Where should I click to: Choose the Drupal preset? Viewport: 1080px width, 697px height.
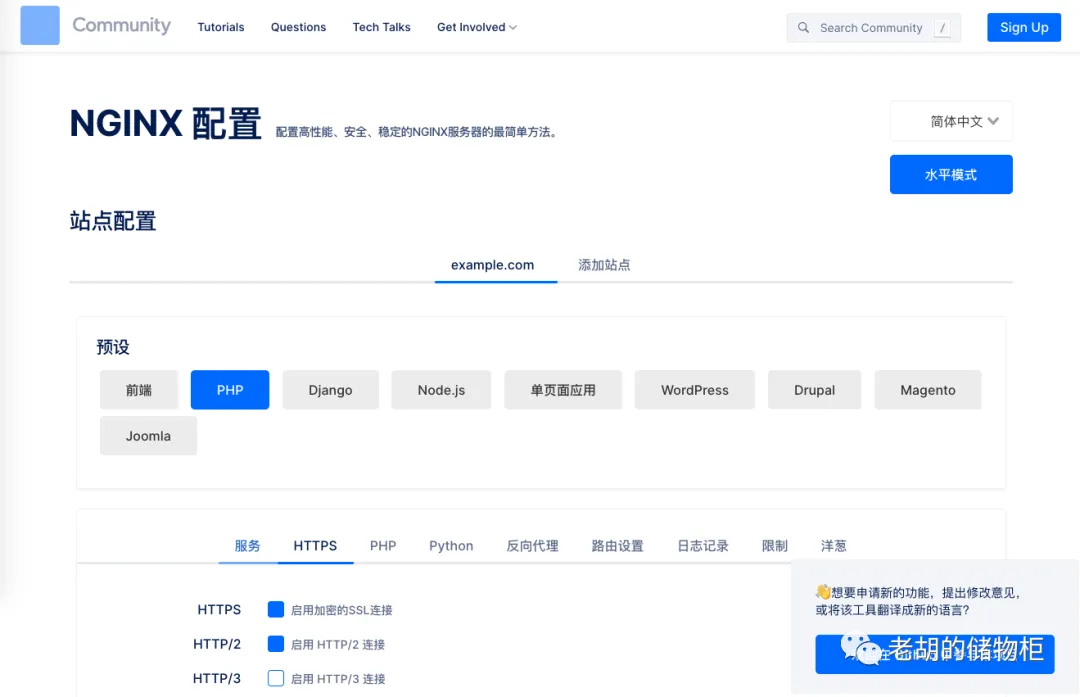814,390
